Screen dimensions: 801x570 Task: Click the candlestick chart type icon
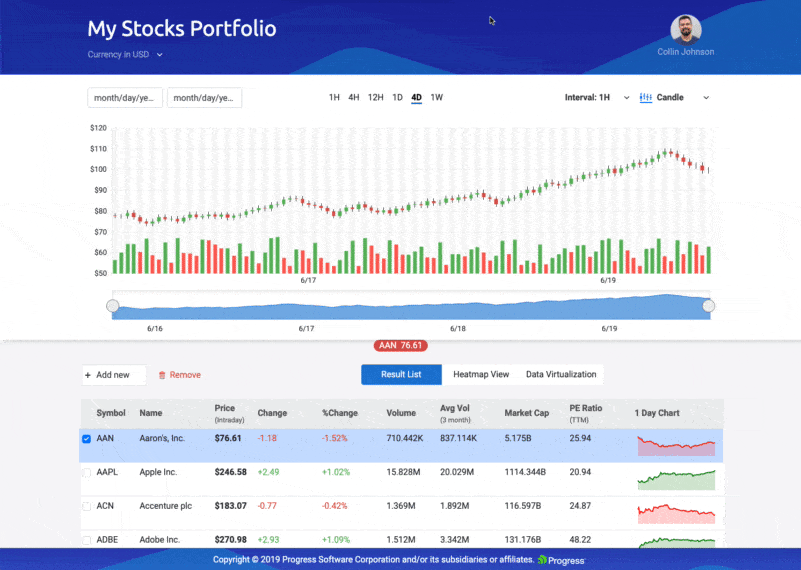tap(645, 98)
